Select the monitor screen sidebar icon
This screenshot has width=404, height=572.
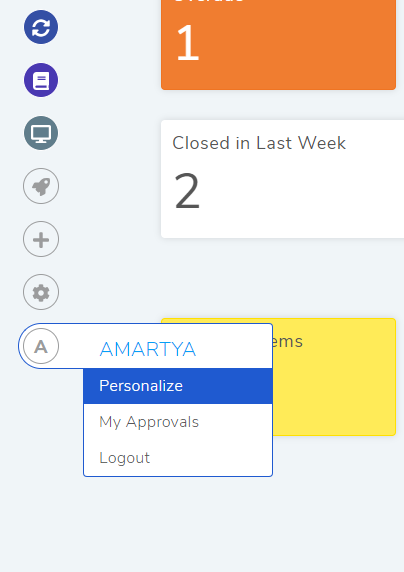pos(41,133)
